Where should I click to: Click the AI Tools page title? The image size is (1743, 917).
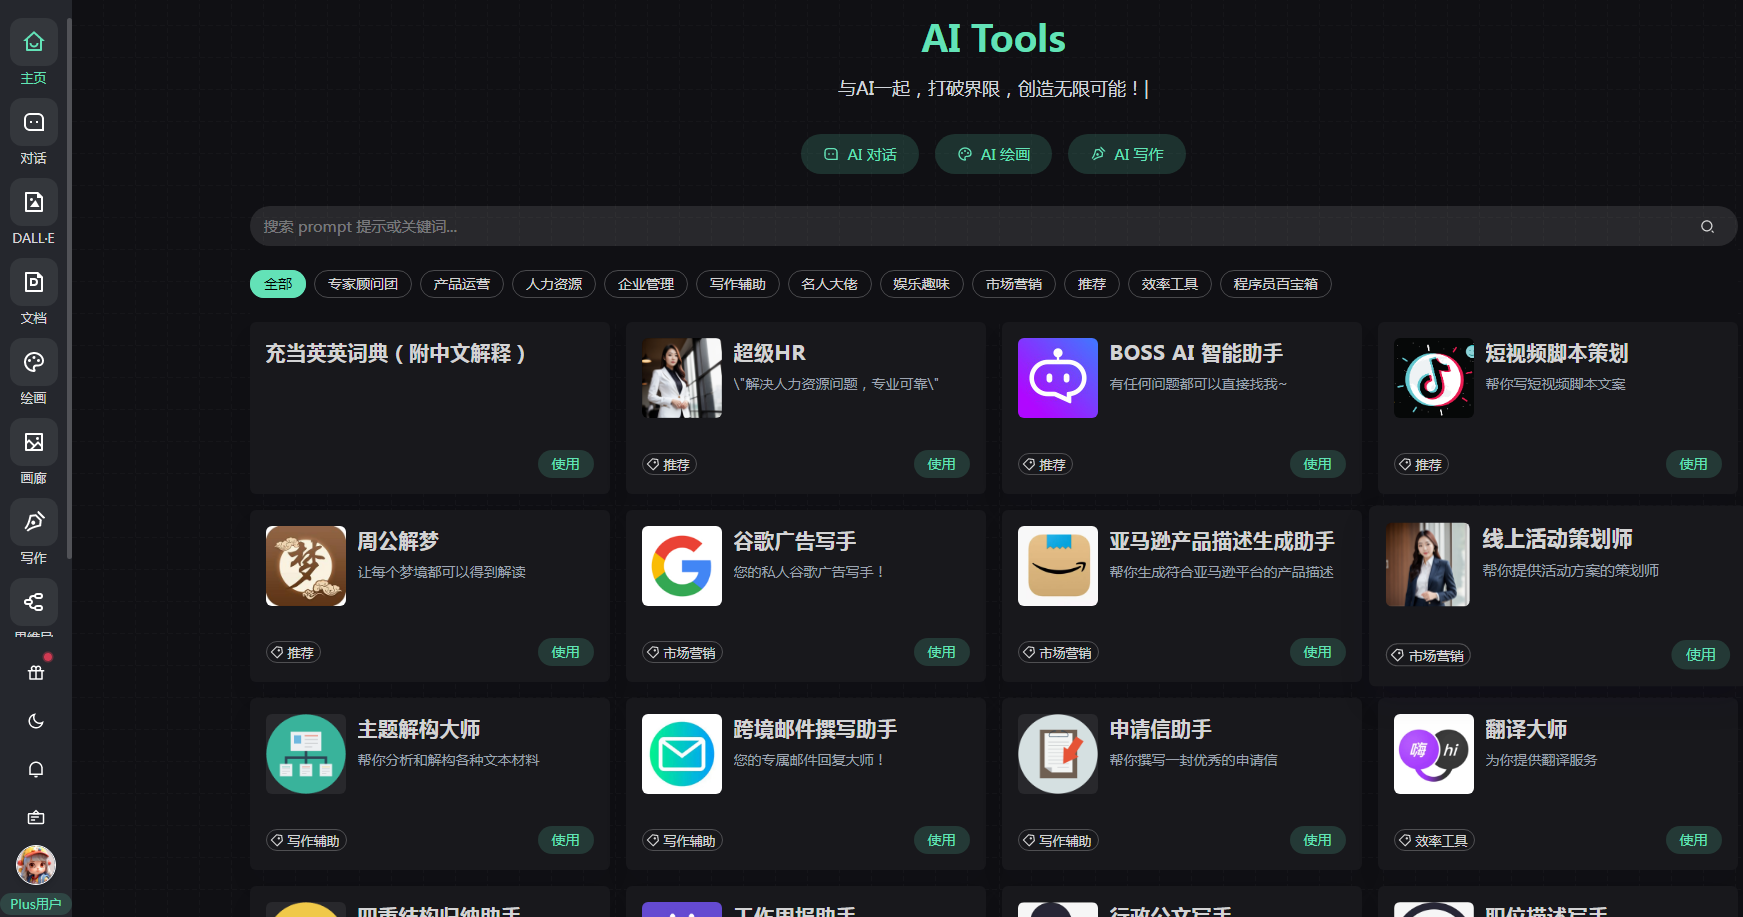993,39
